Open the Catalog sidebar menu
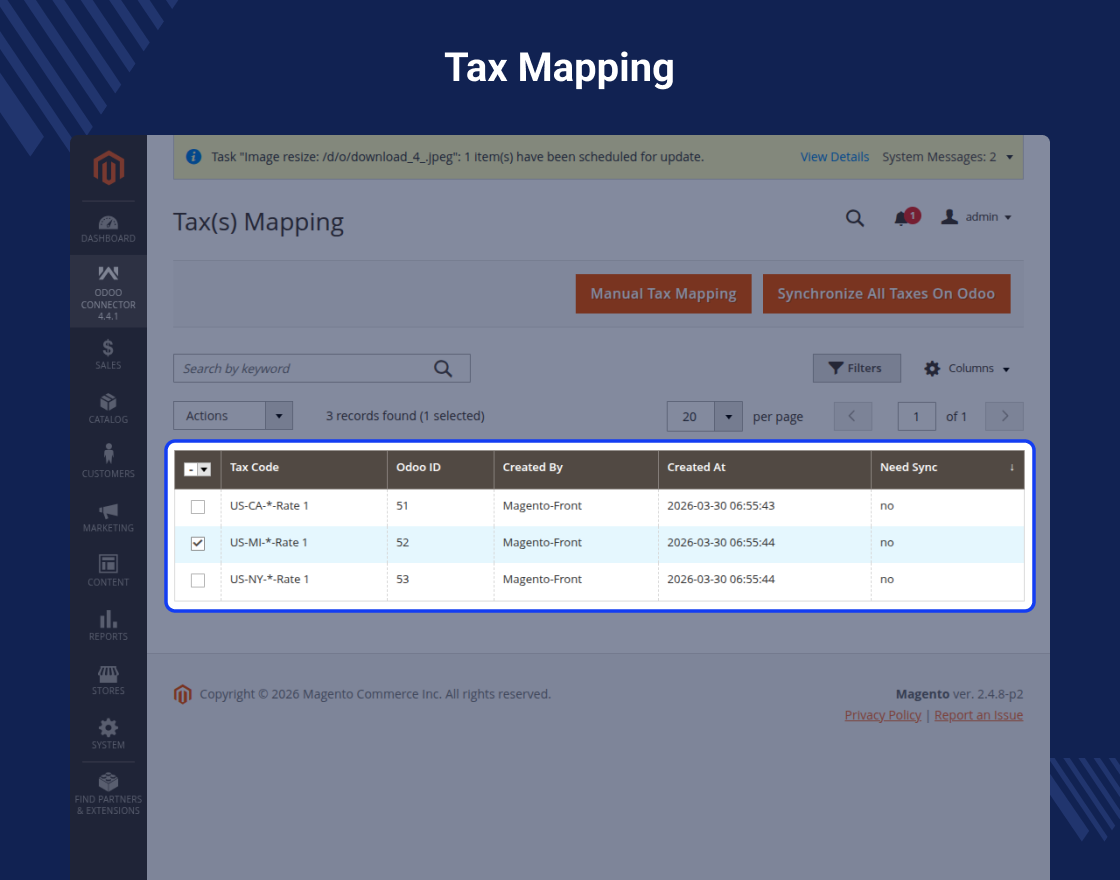This screenshot has width=1120, height=880. [109, 409]
